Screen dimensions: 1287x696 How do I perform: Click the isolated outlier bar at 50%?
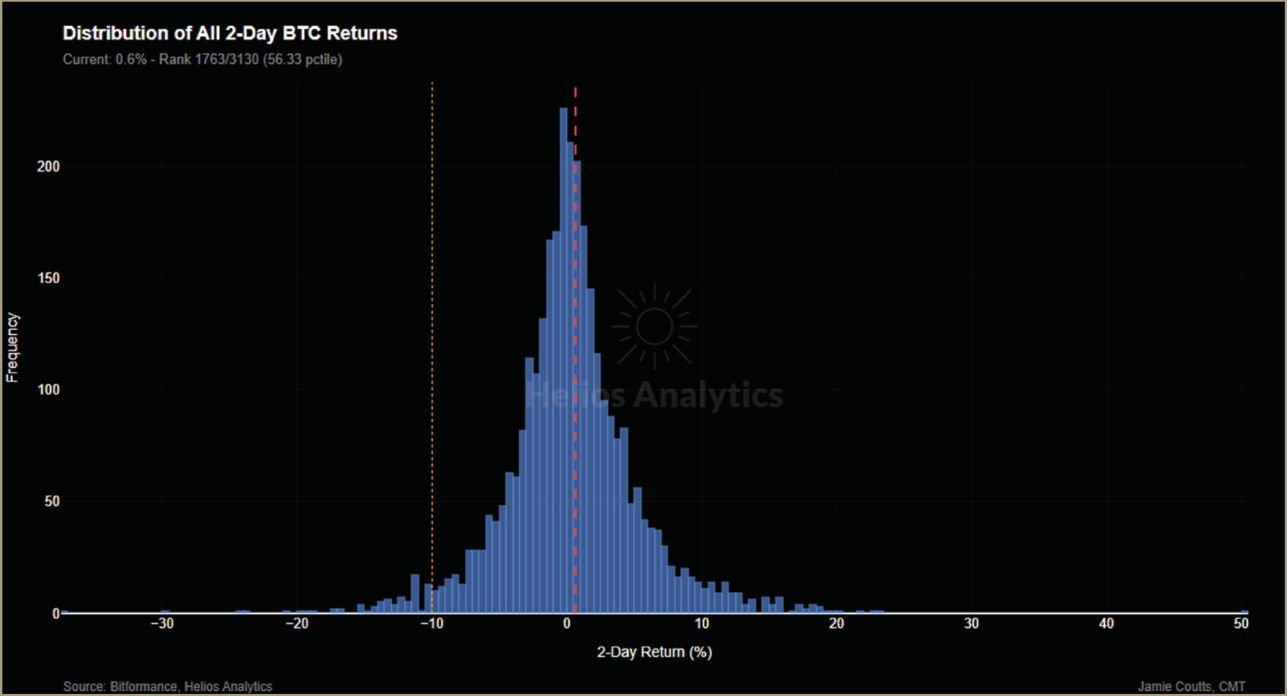click(x=1244, y=611)
